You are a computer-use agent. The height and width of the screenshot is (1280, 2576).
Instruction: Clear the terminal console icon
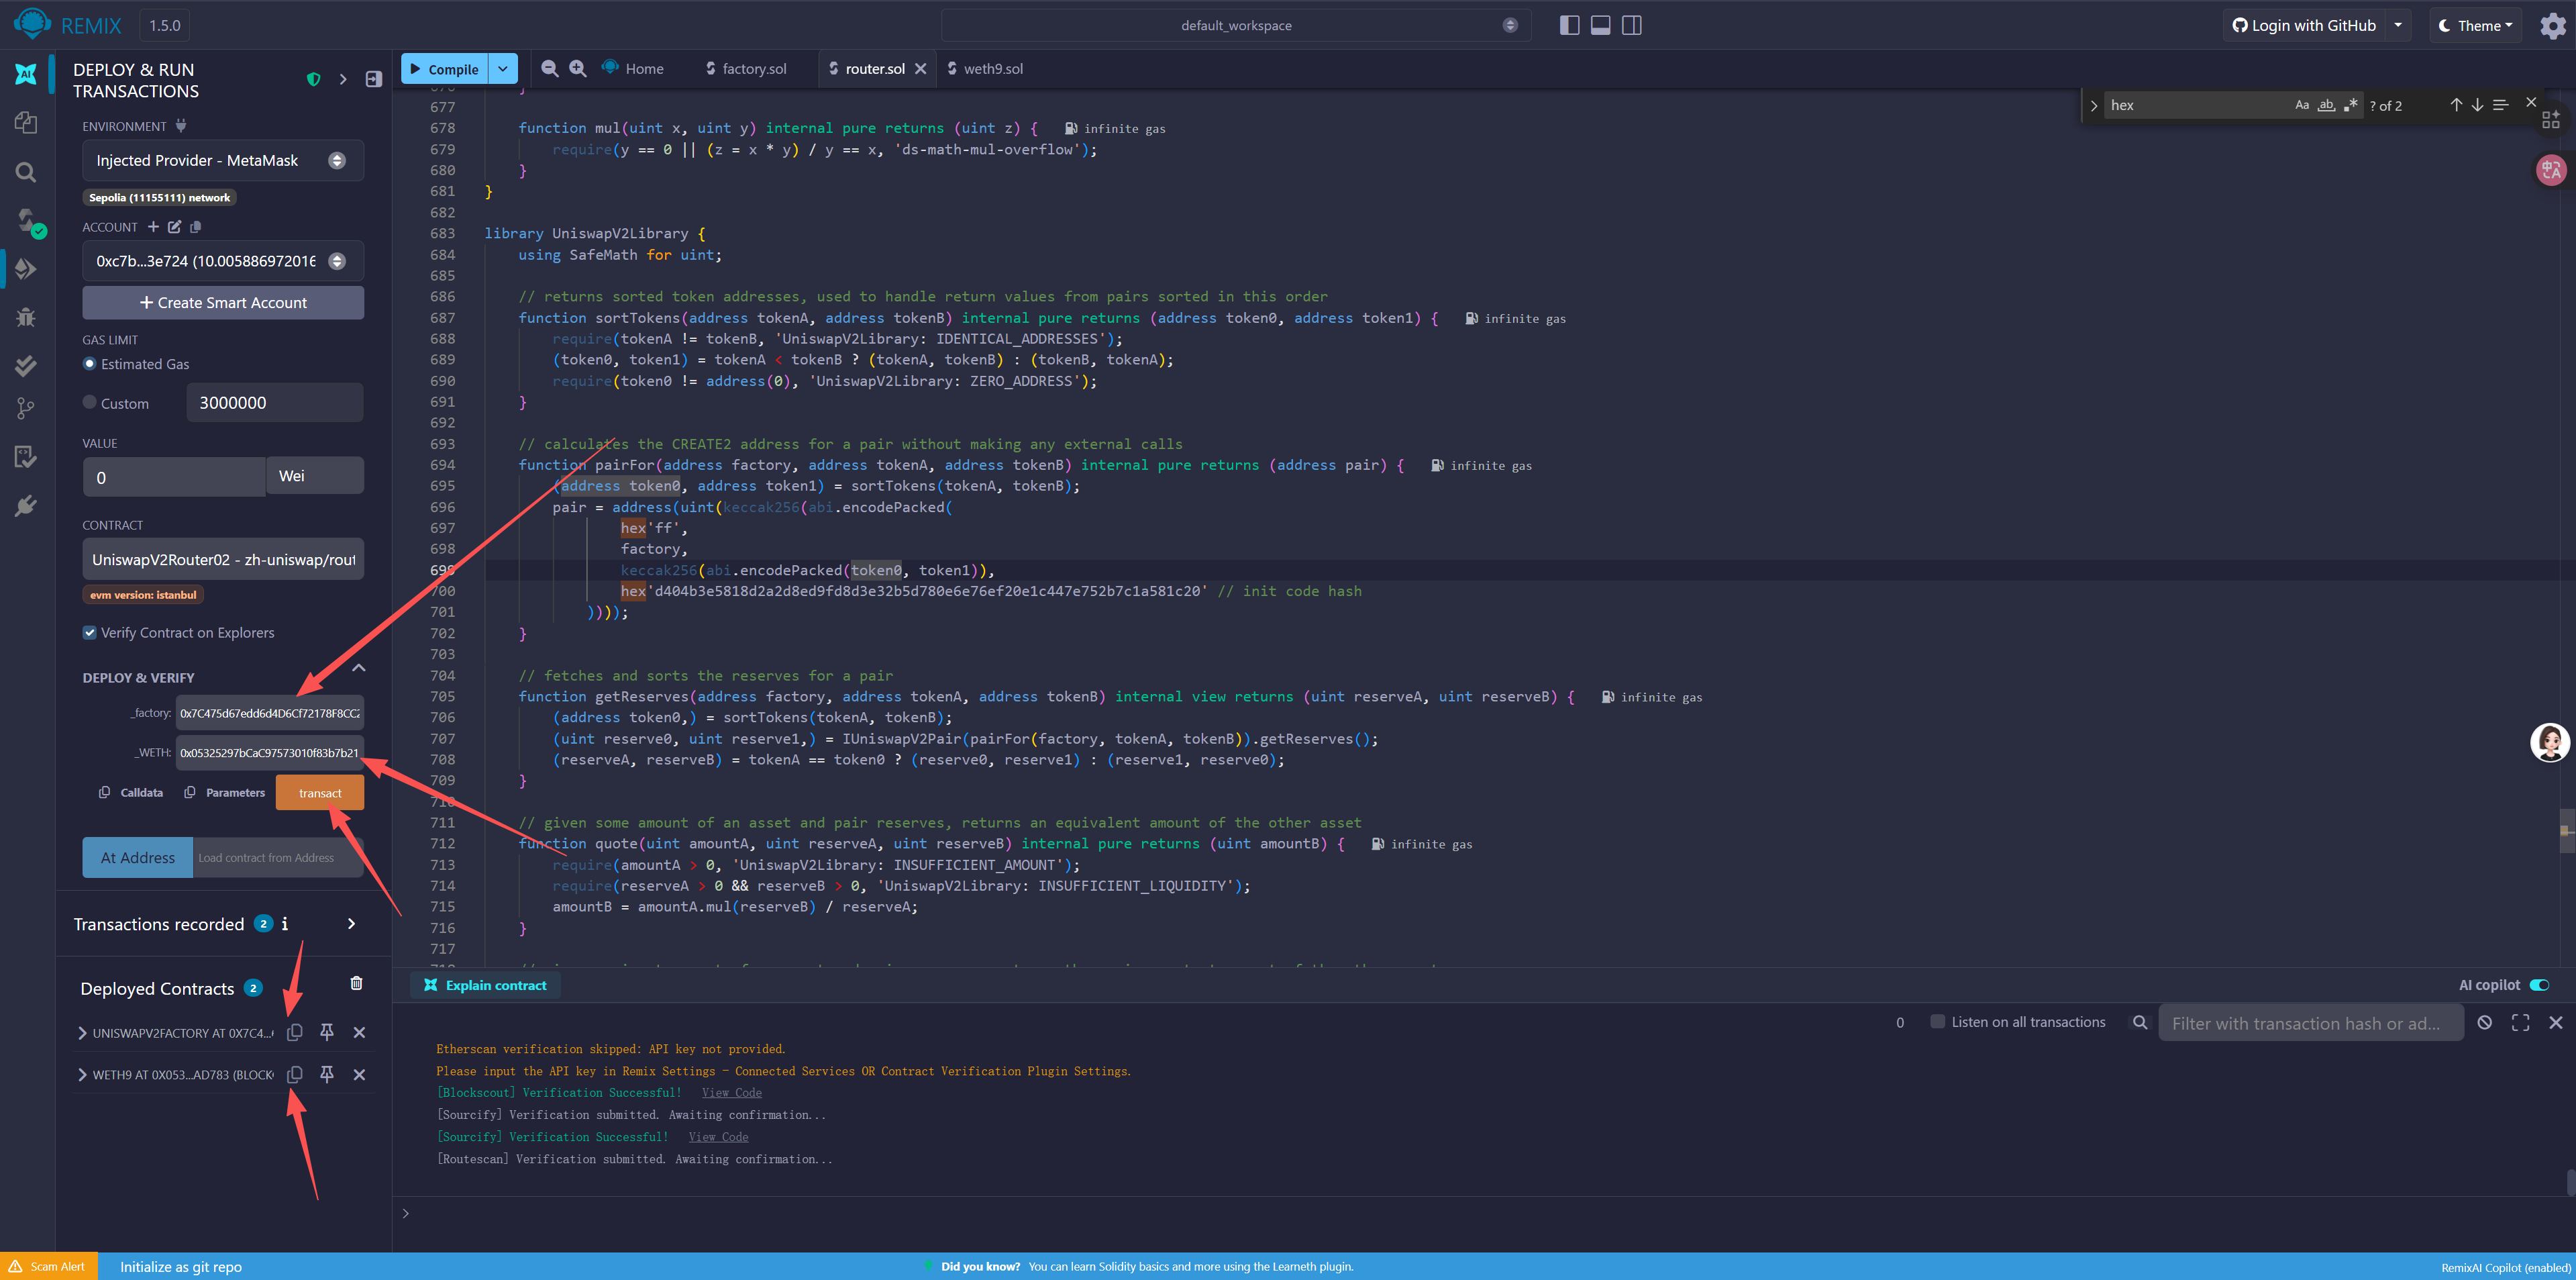click(2484, 1022)
